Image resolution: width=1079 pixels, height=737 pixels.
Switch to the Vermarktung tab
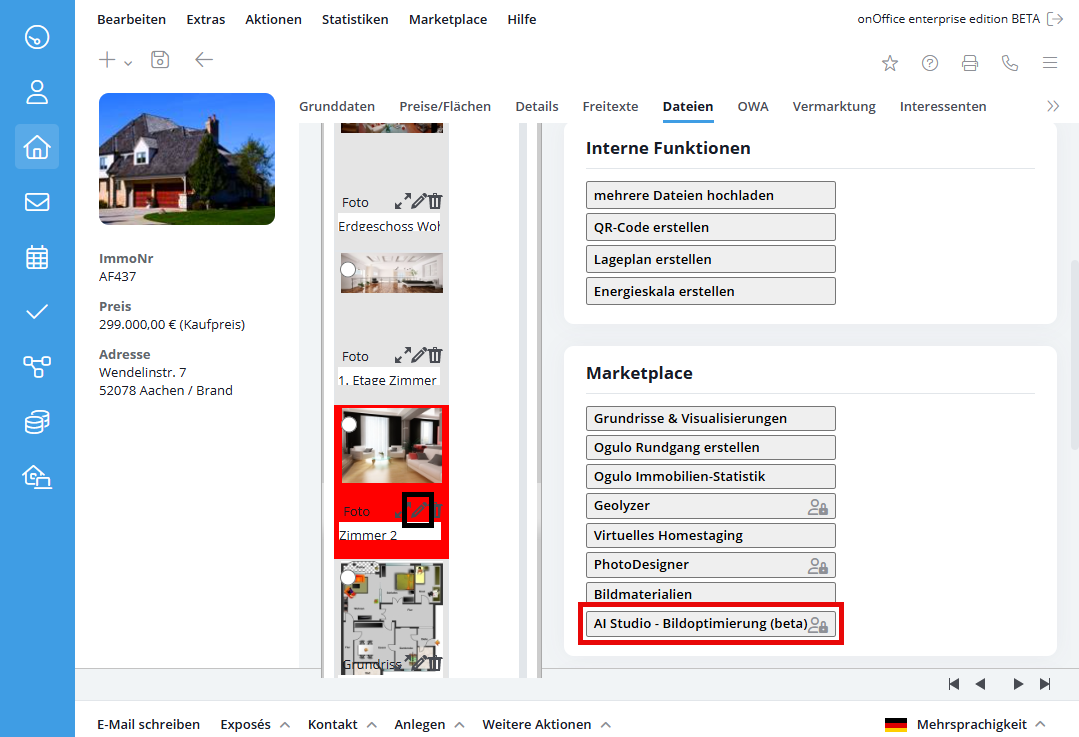[x=834, y=106]
